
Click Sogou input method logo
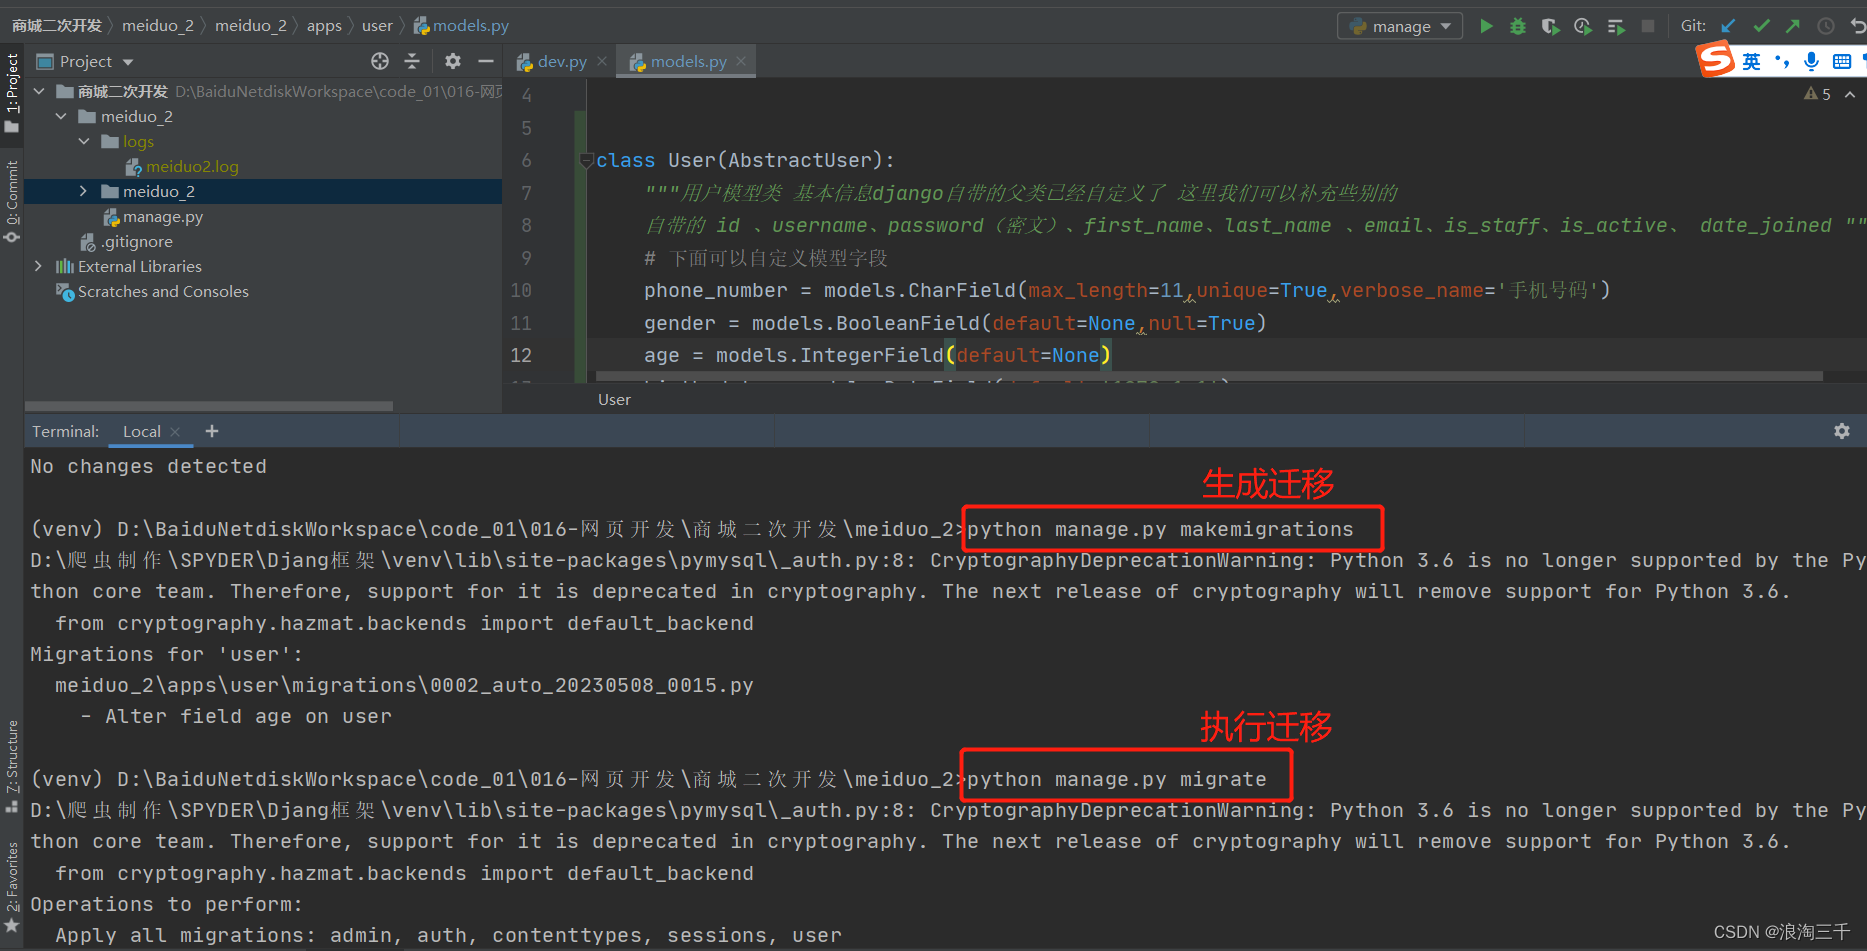(x=1715, y=61)
